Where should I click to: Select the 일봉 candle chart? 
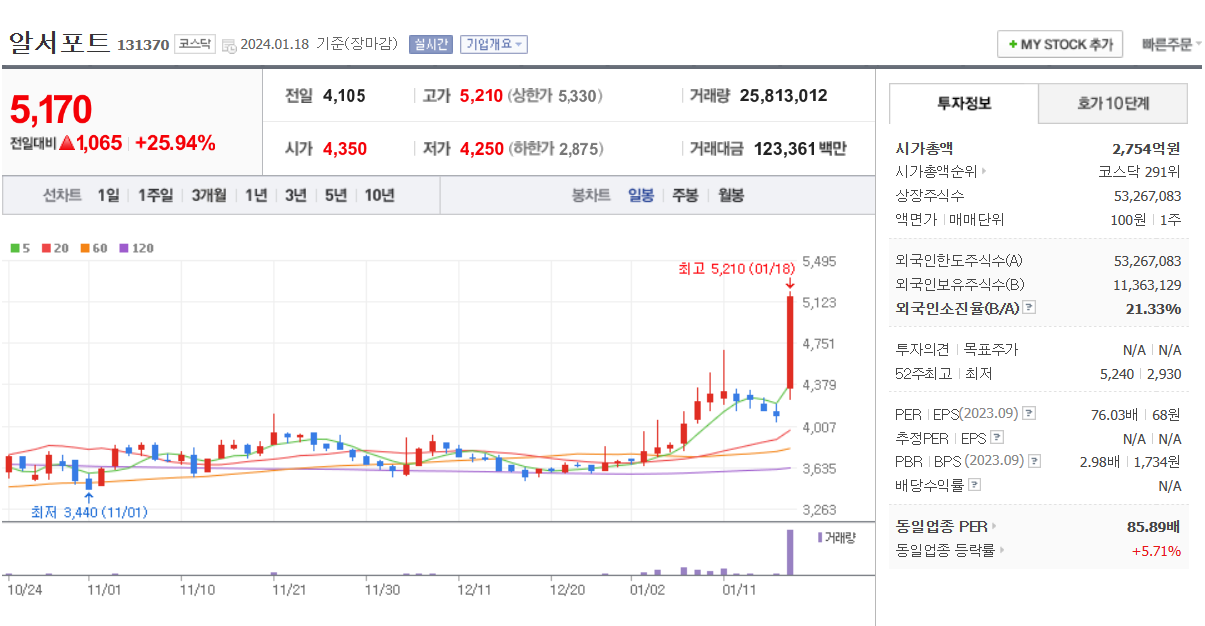point(641,195)
